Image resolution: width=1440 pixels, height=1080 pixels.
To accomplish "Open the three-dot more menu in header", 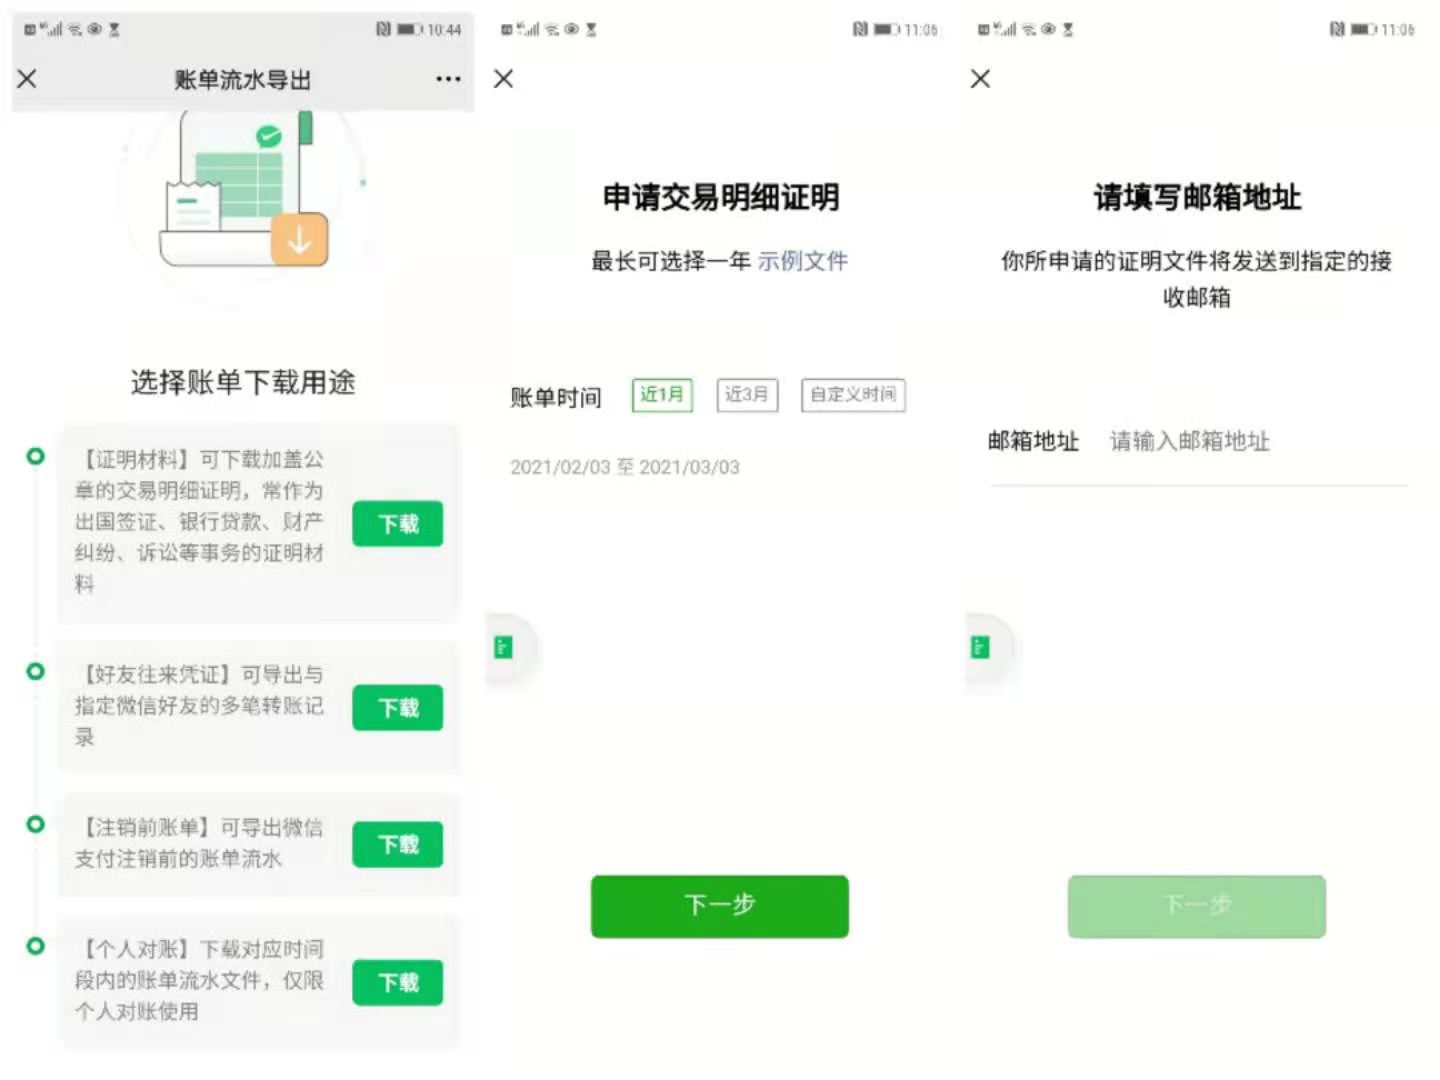I will tap(448, 79).
